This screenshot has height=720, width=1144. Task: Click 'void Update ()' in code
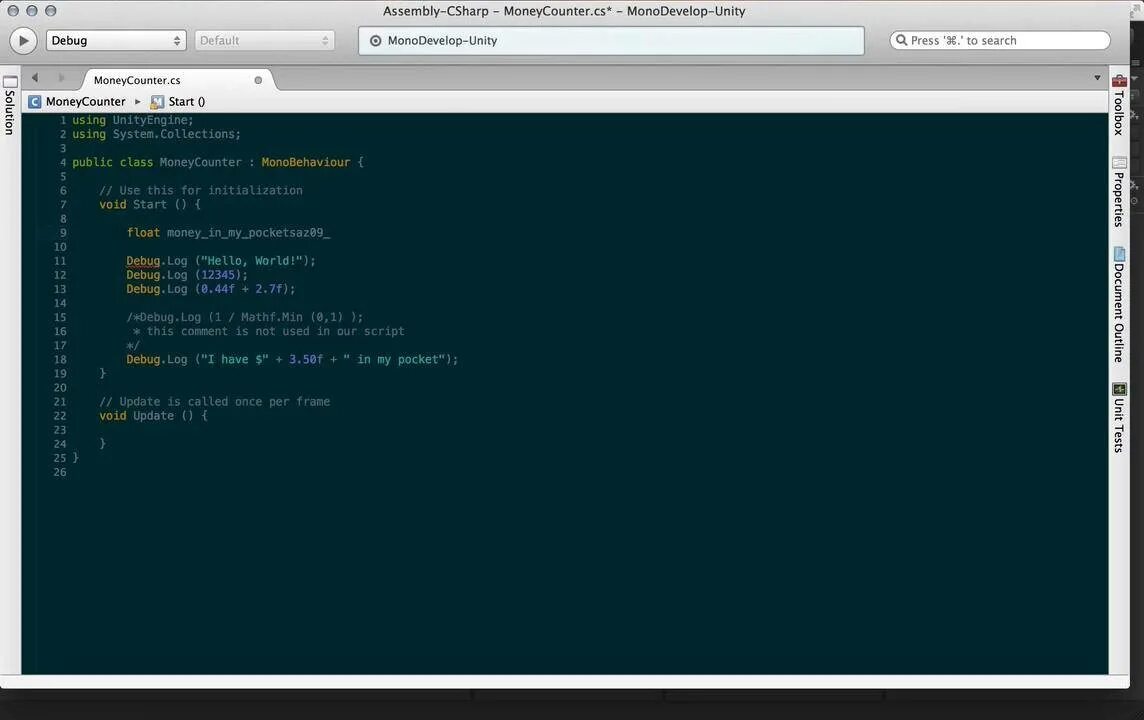147,416
